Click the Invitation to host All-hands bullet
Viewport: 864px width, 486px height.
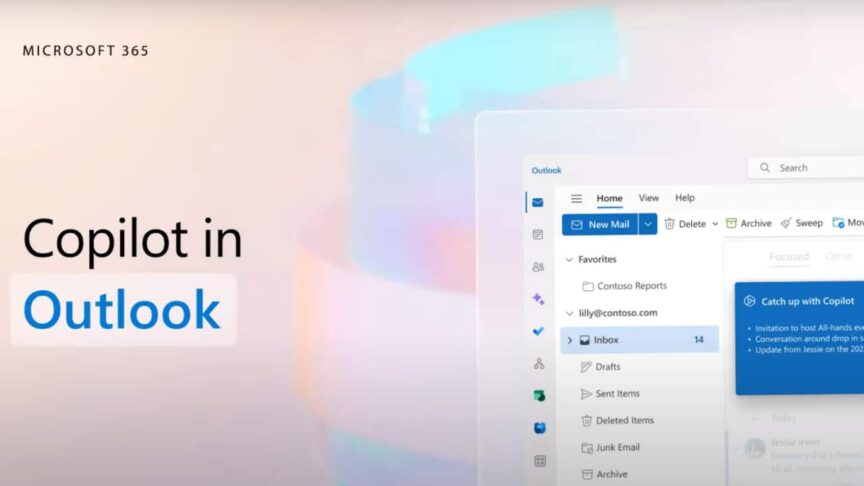pos(809,328)
